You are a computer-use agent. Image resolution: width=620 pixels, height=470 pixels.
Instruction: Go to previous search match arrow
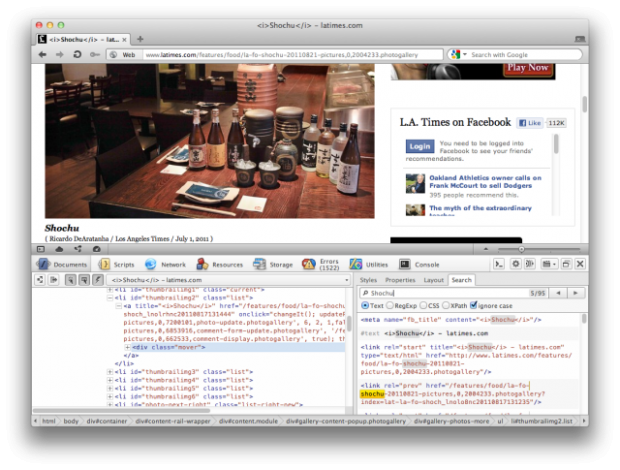(x=558, y=293)
